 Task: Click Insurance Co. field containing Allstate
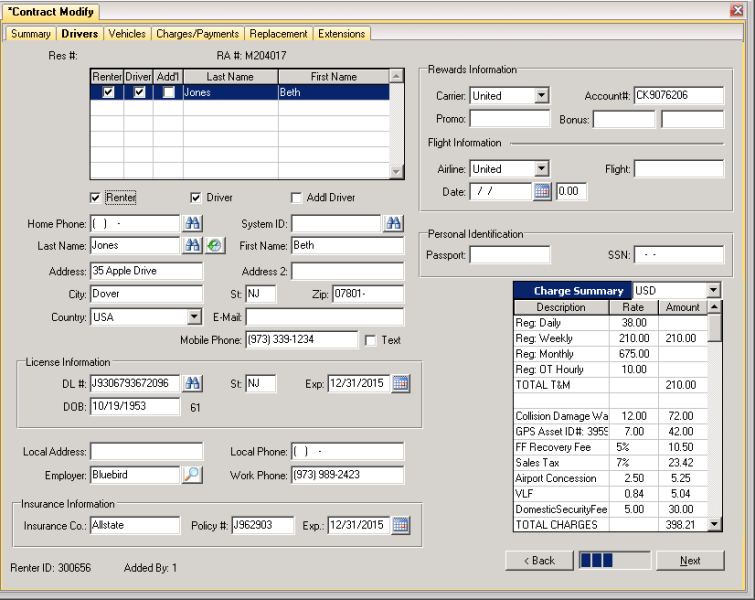135,525
